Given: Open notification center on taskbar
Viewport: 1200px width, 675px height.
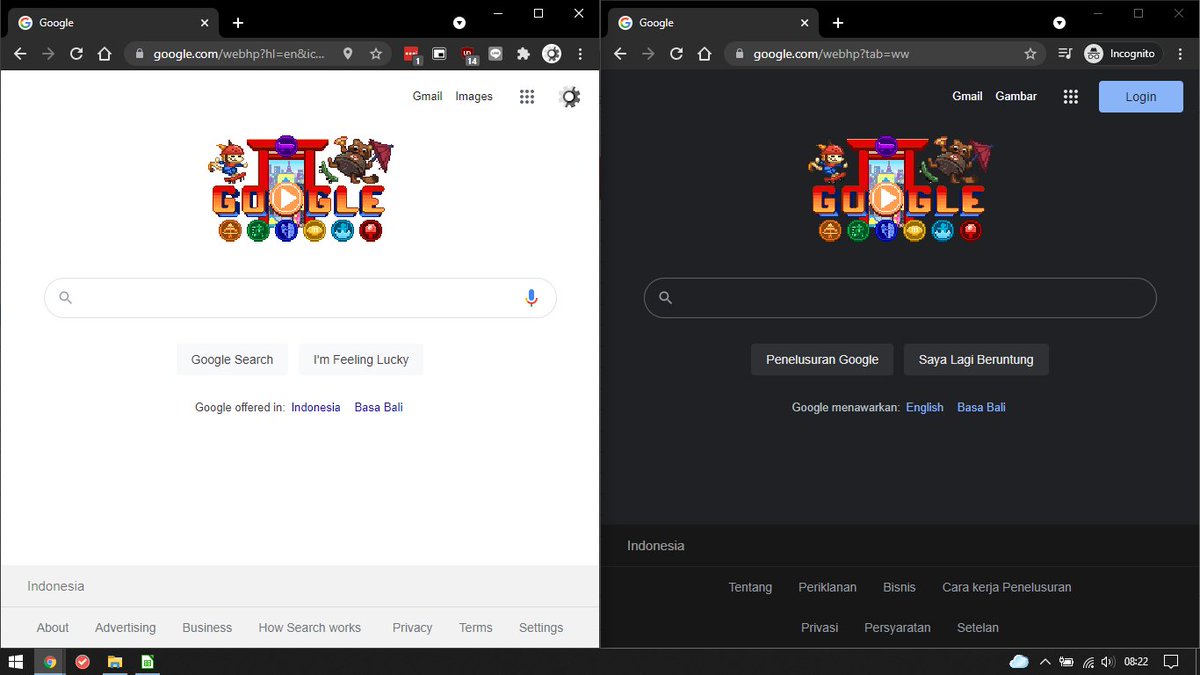Looking at the screenshot, I should point(1171,662).
